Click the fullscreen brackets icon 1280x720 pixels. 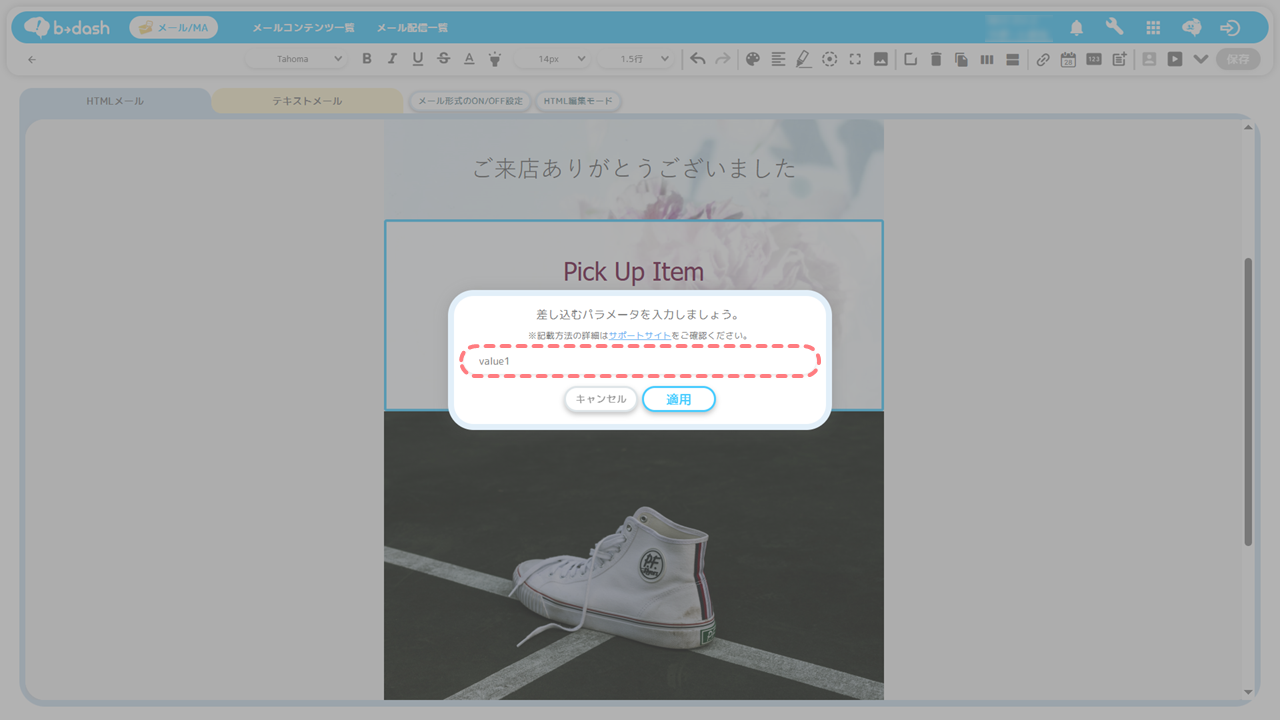pos(855,59)
